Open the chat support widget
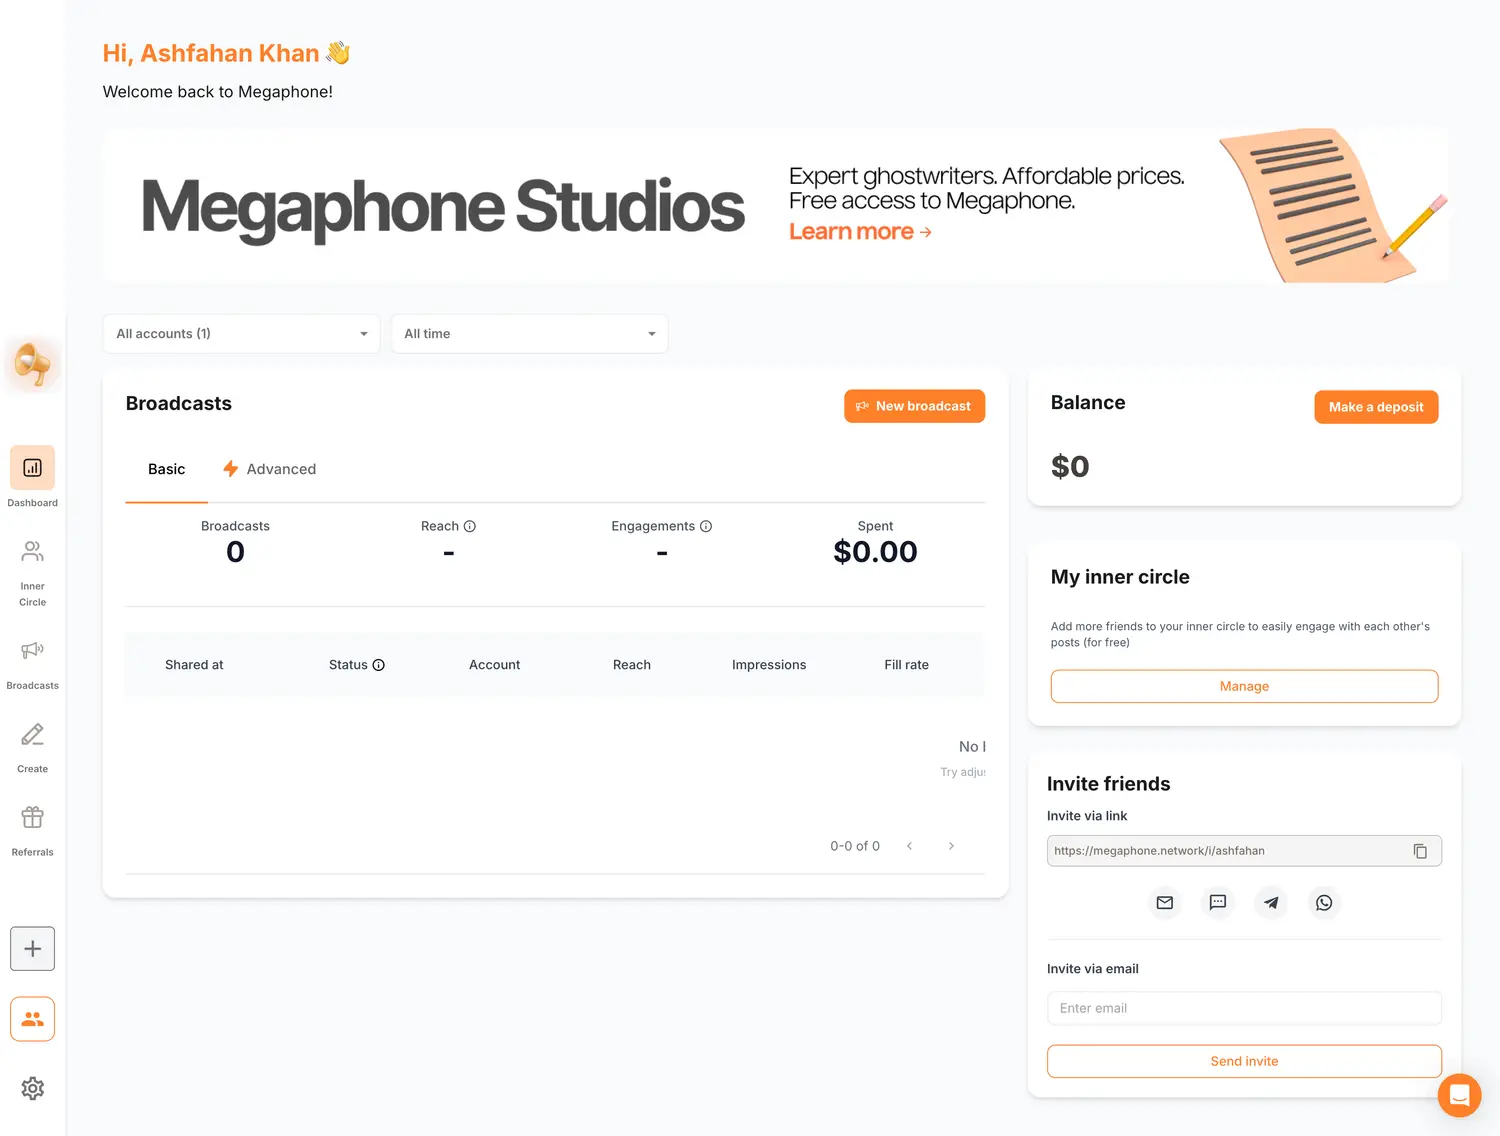The image size is (1500, 1136). [1459, 1095]
